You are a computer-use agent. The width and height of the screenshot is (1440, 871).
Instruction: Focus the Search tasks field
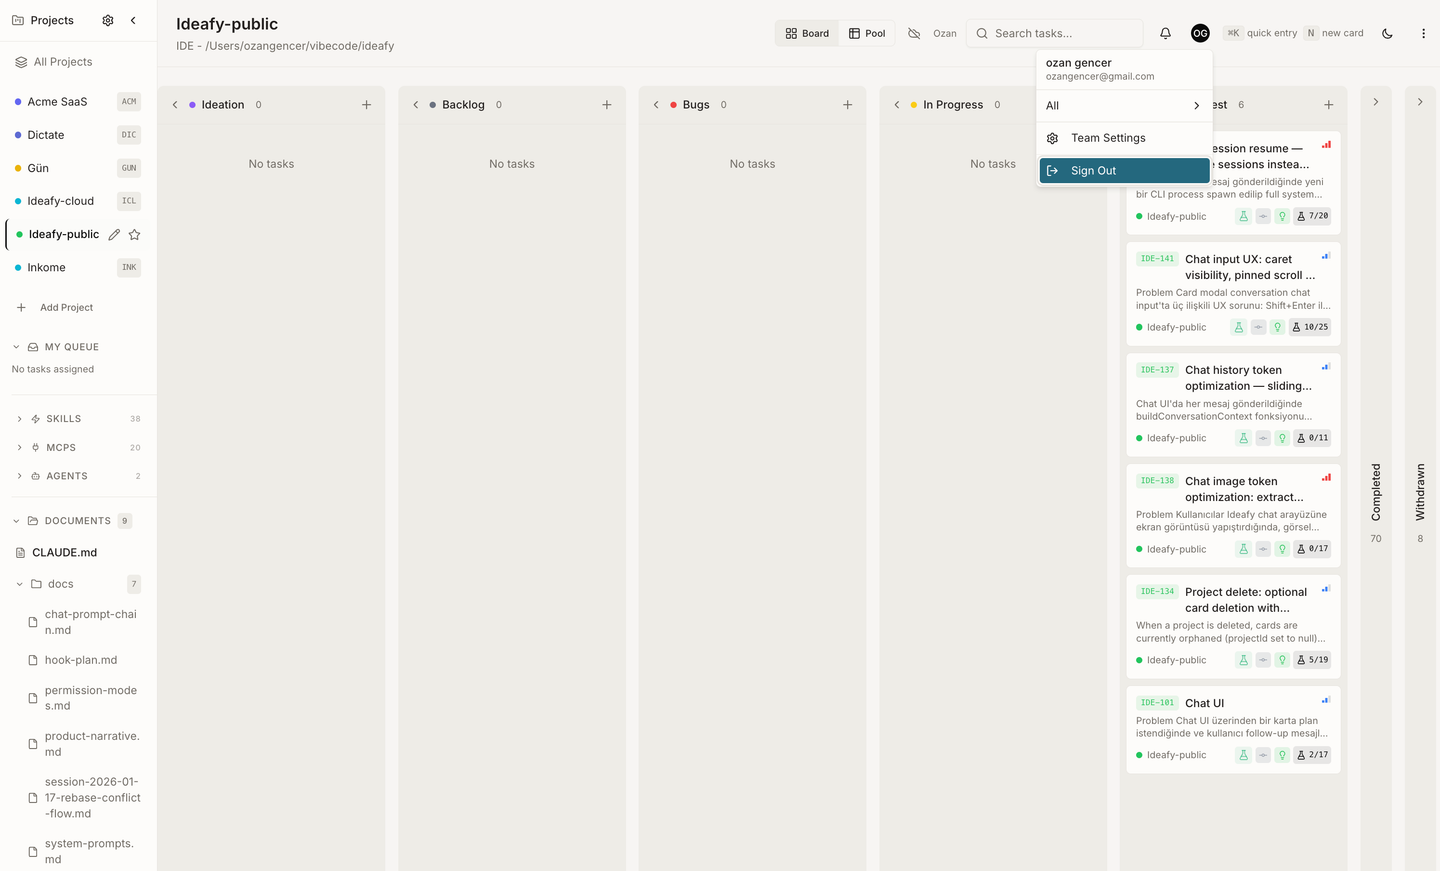coord(1055,33)
